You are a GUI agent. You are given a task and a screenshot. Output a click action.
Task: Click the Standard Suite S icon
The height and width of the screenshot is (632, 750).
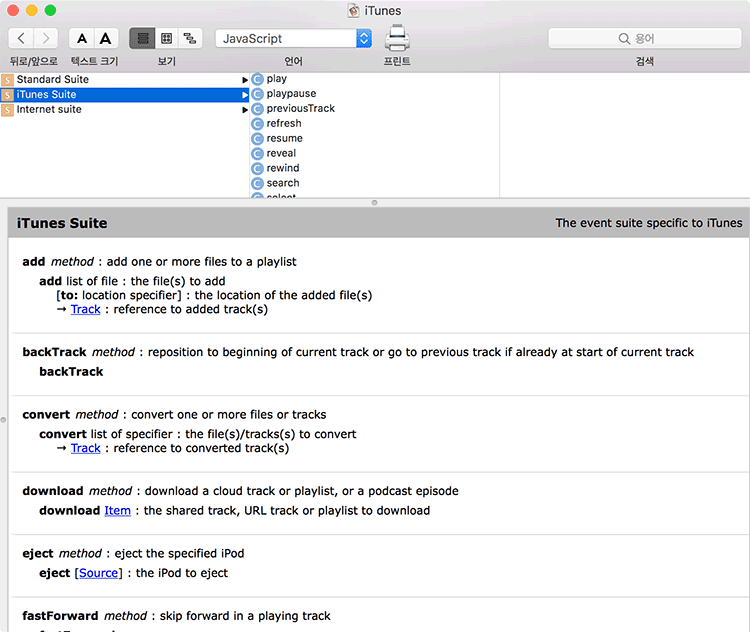(x=7, y=79)
